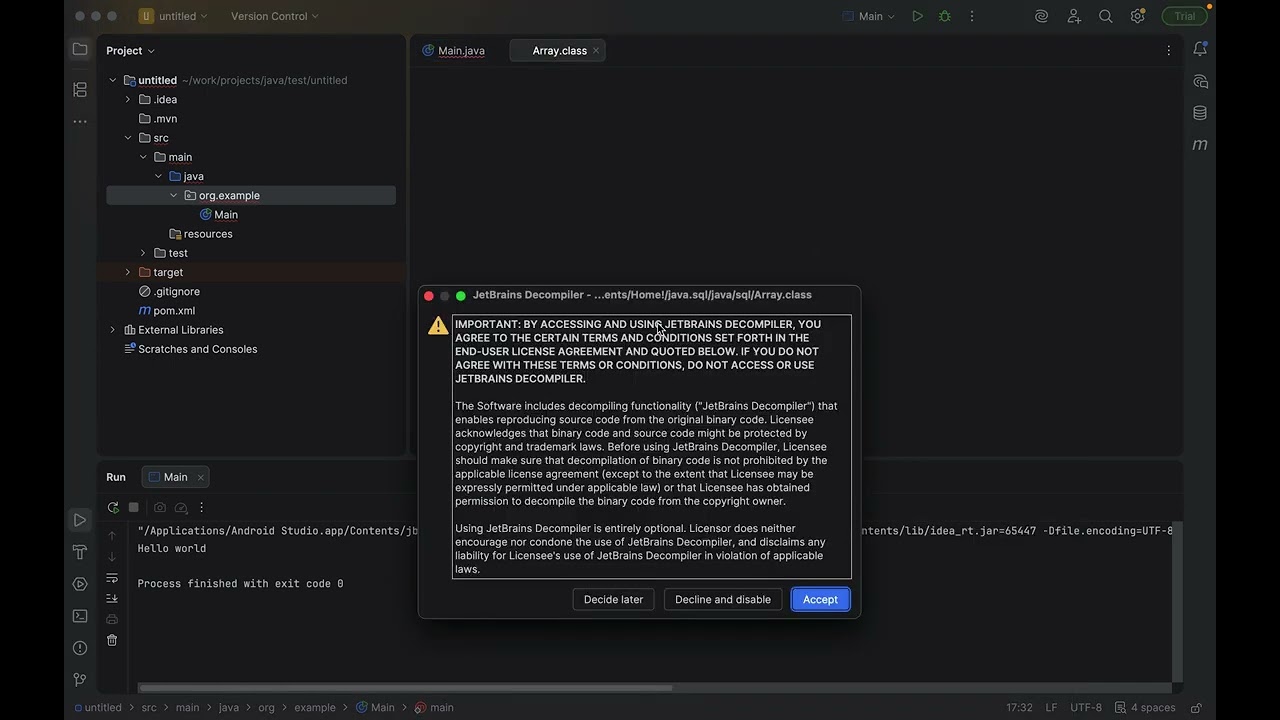Click UTF-8 encoding in status bar

coord(1086,708)
